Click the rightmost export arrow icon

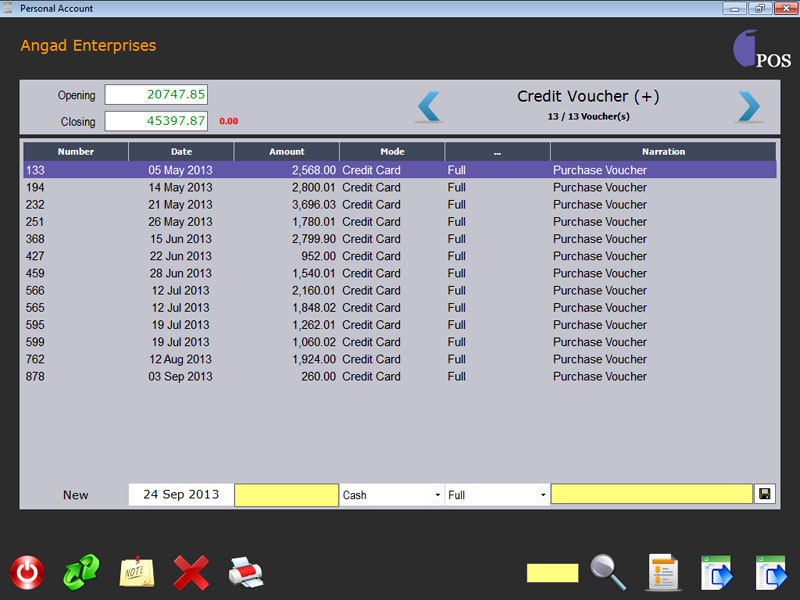771,573
